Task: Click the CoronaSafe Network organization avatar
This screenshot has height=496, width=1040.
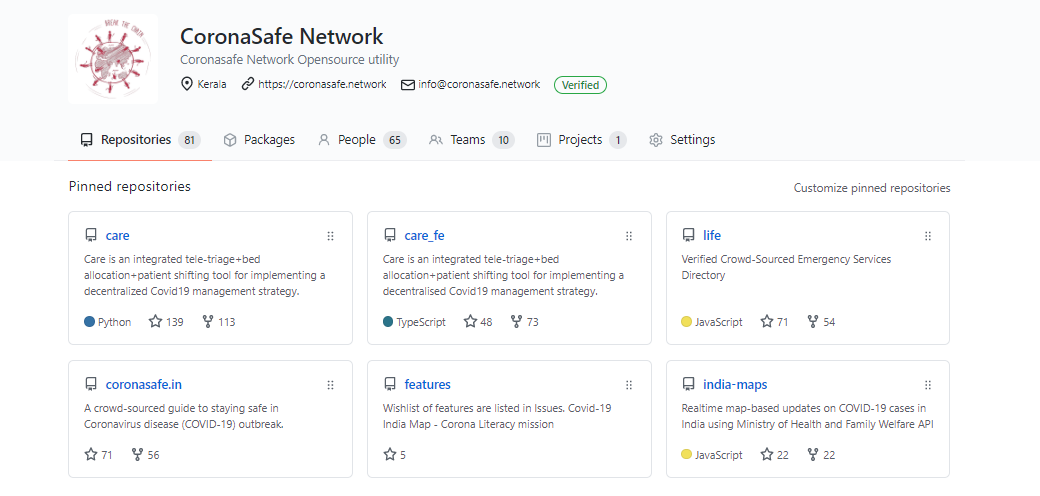Action: click(x=113, y=59)
